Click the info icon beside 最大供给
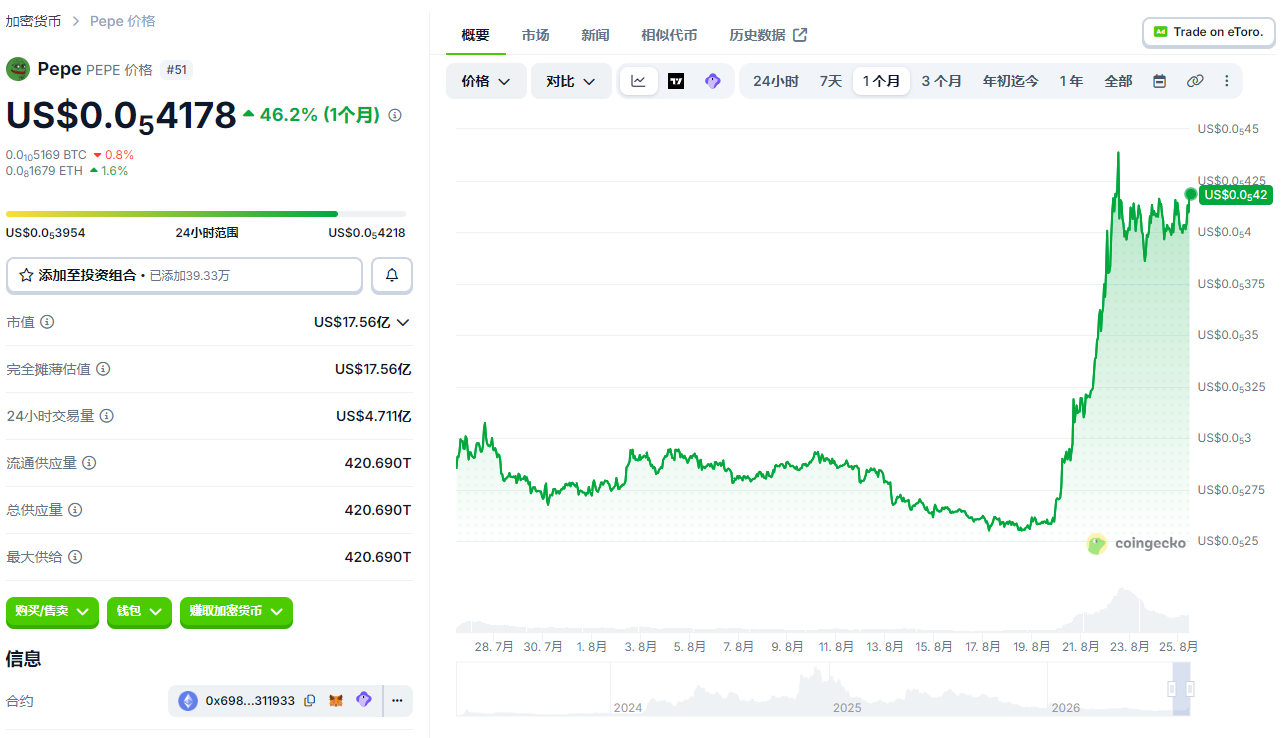 75,557
